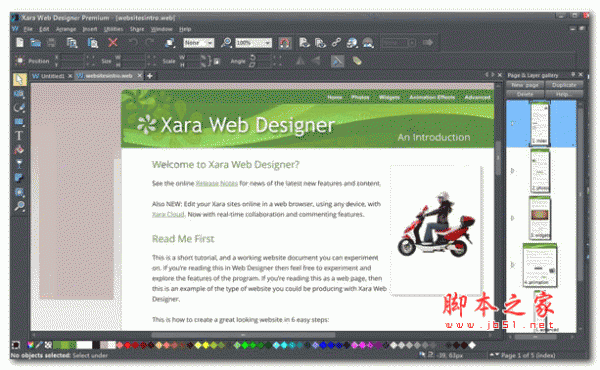Image resolution: width=600 pixels, height=370 pixels.
Task: Click the flip horizontally triangle icon
Action: point(300,61)
